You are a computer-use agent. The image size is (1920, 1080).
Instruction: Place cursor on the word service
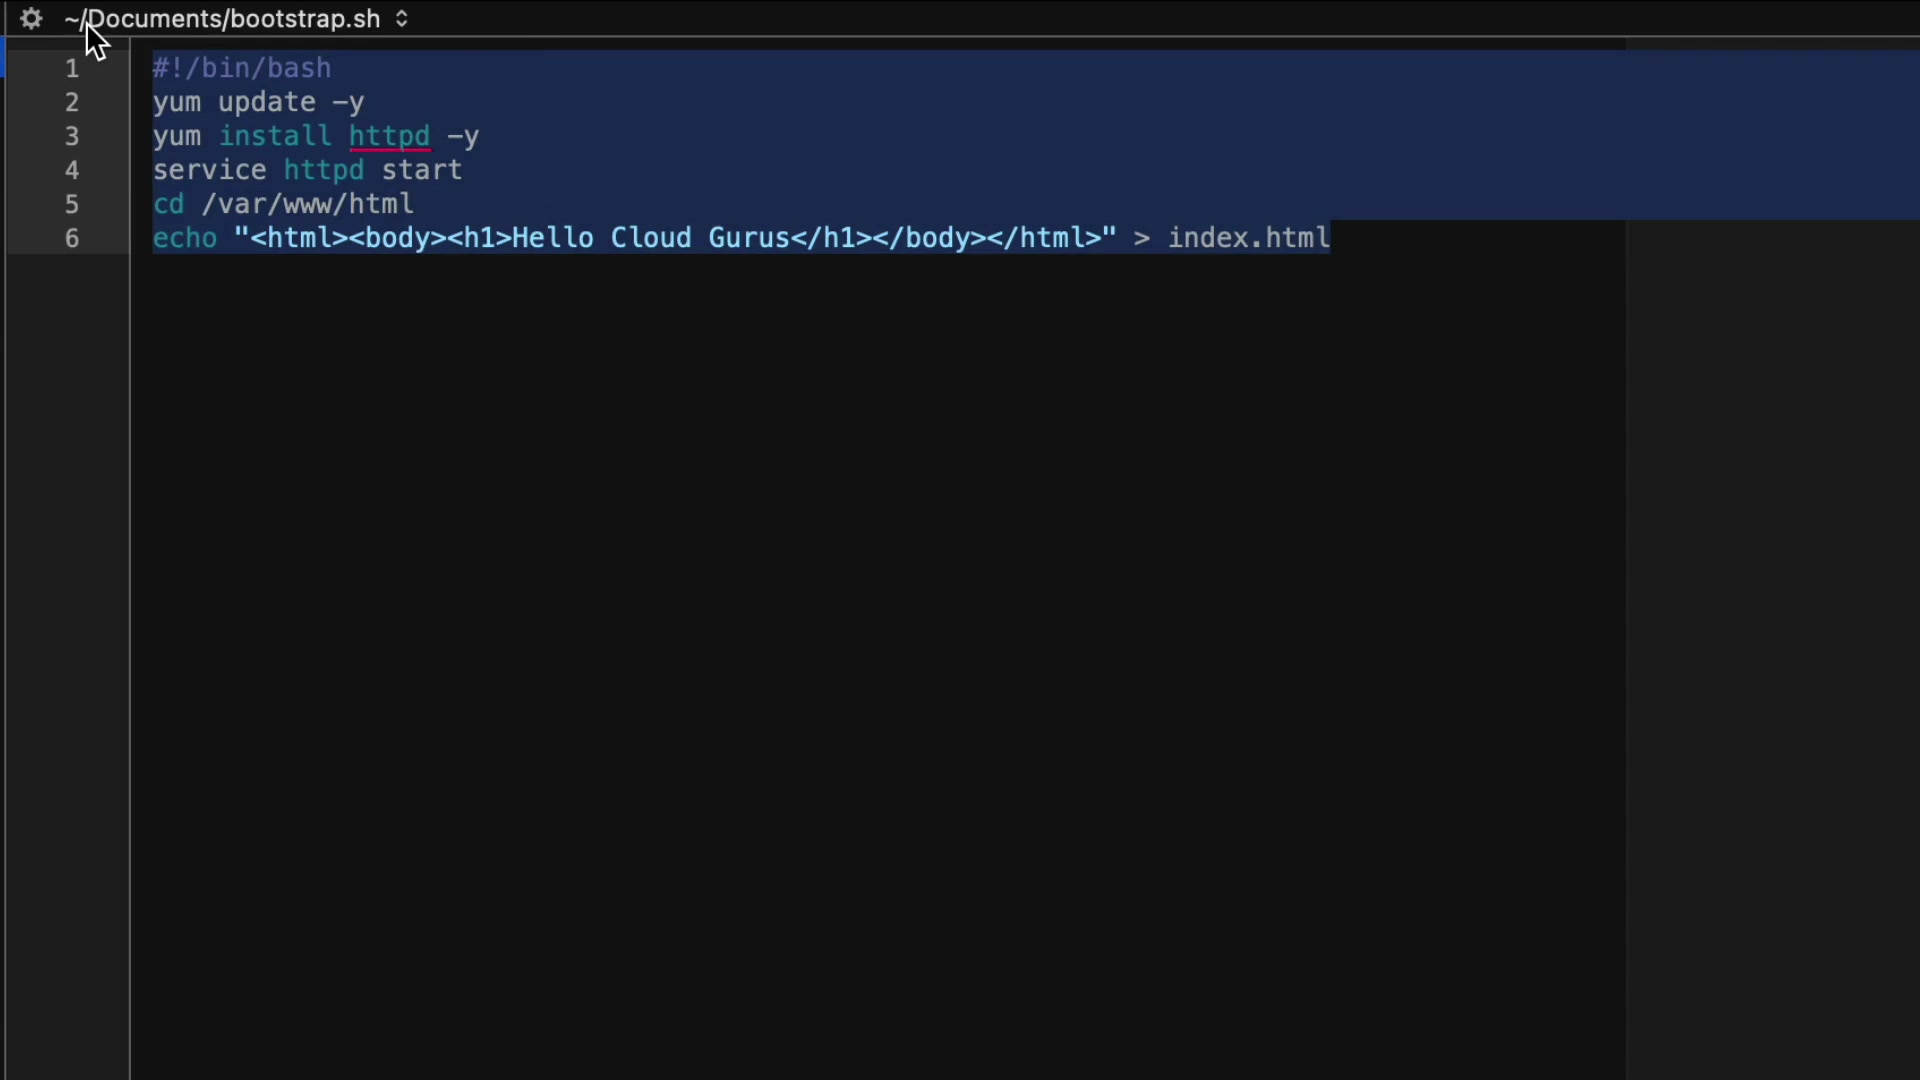coord(209,170)
